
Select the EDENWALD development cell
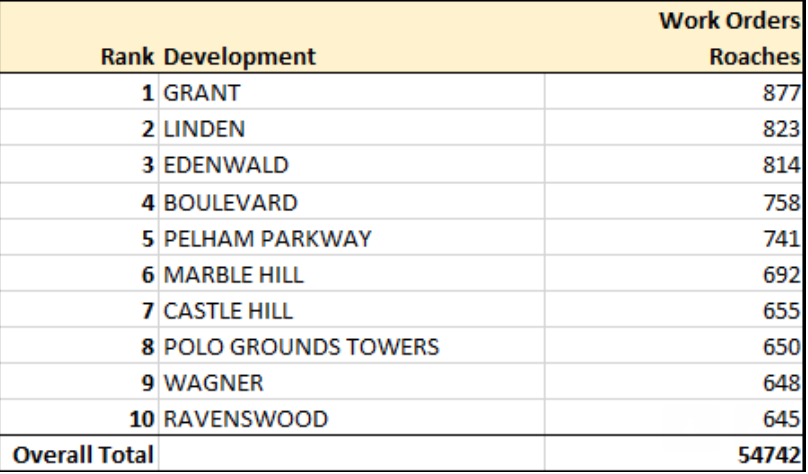(351, 164)
